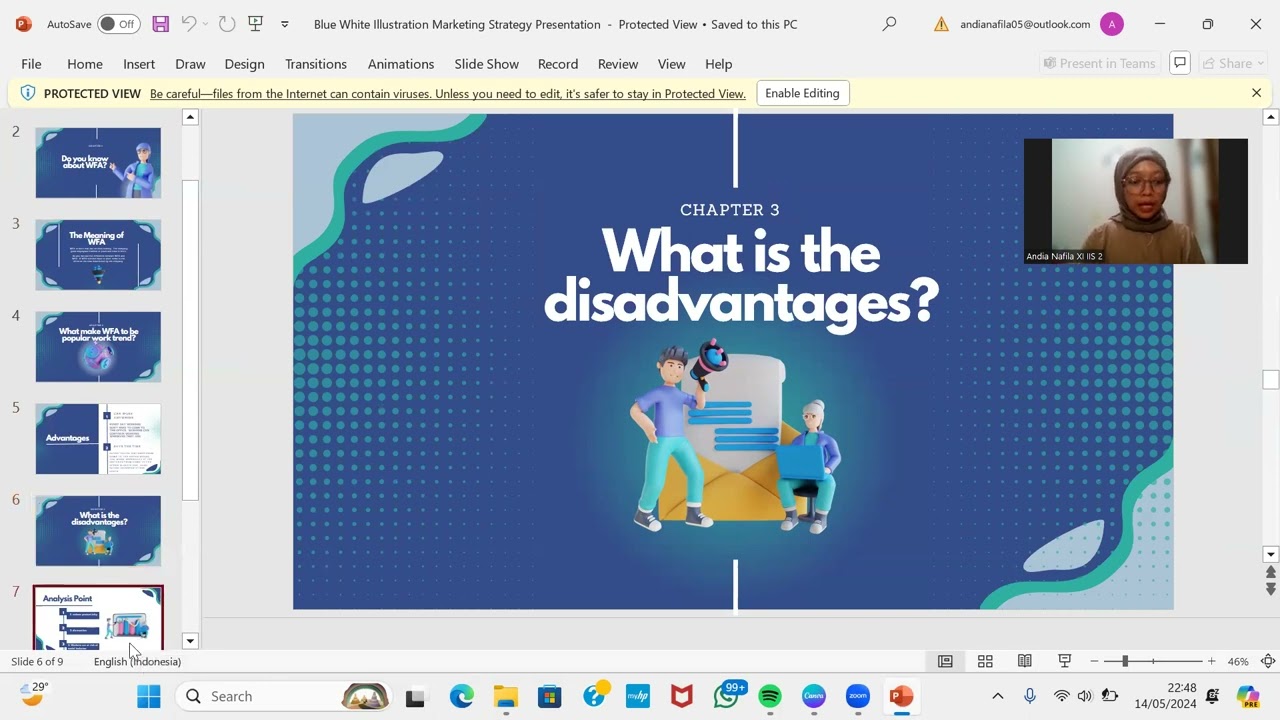Viewport: 1280px width, 720px height.
Task: Open Zoom app from taskbar
Action: pyautogui.click(x=858, y=696)
